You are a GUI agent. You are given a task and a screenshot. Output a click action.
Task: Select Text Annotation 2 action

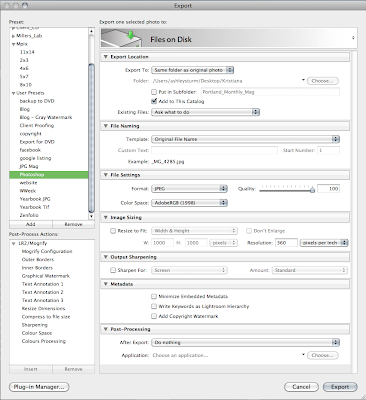click(42, 292)
